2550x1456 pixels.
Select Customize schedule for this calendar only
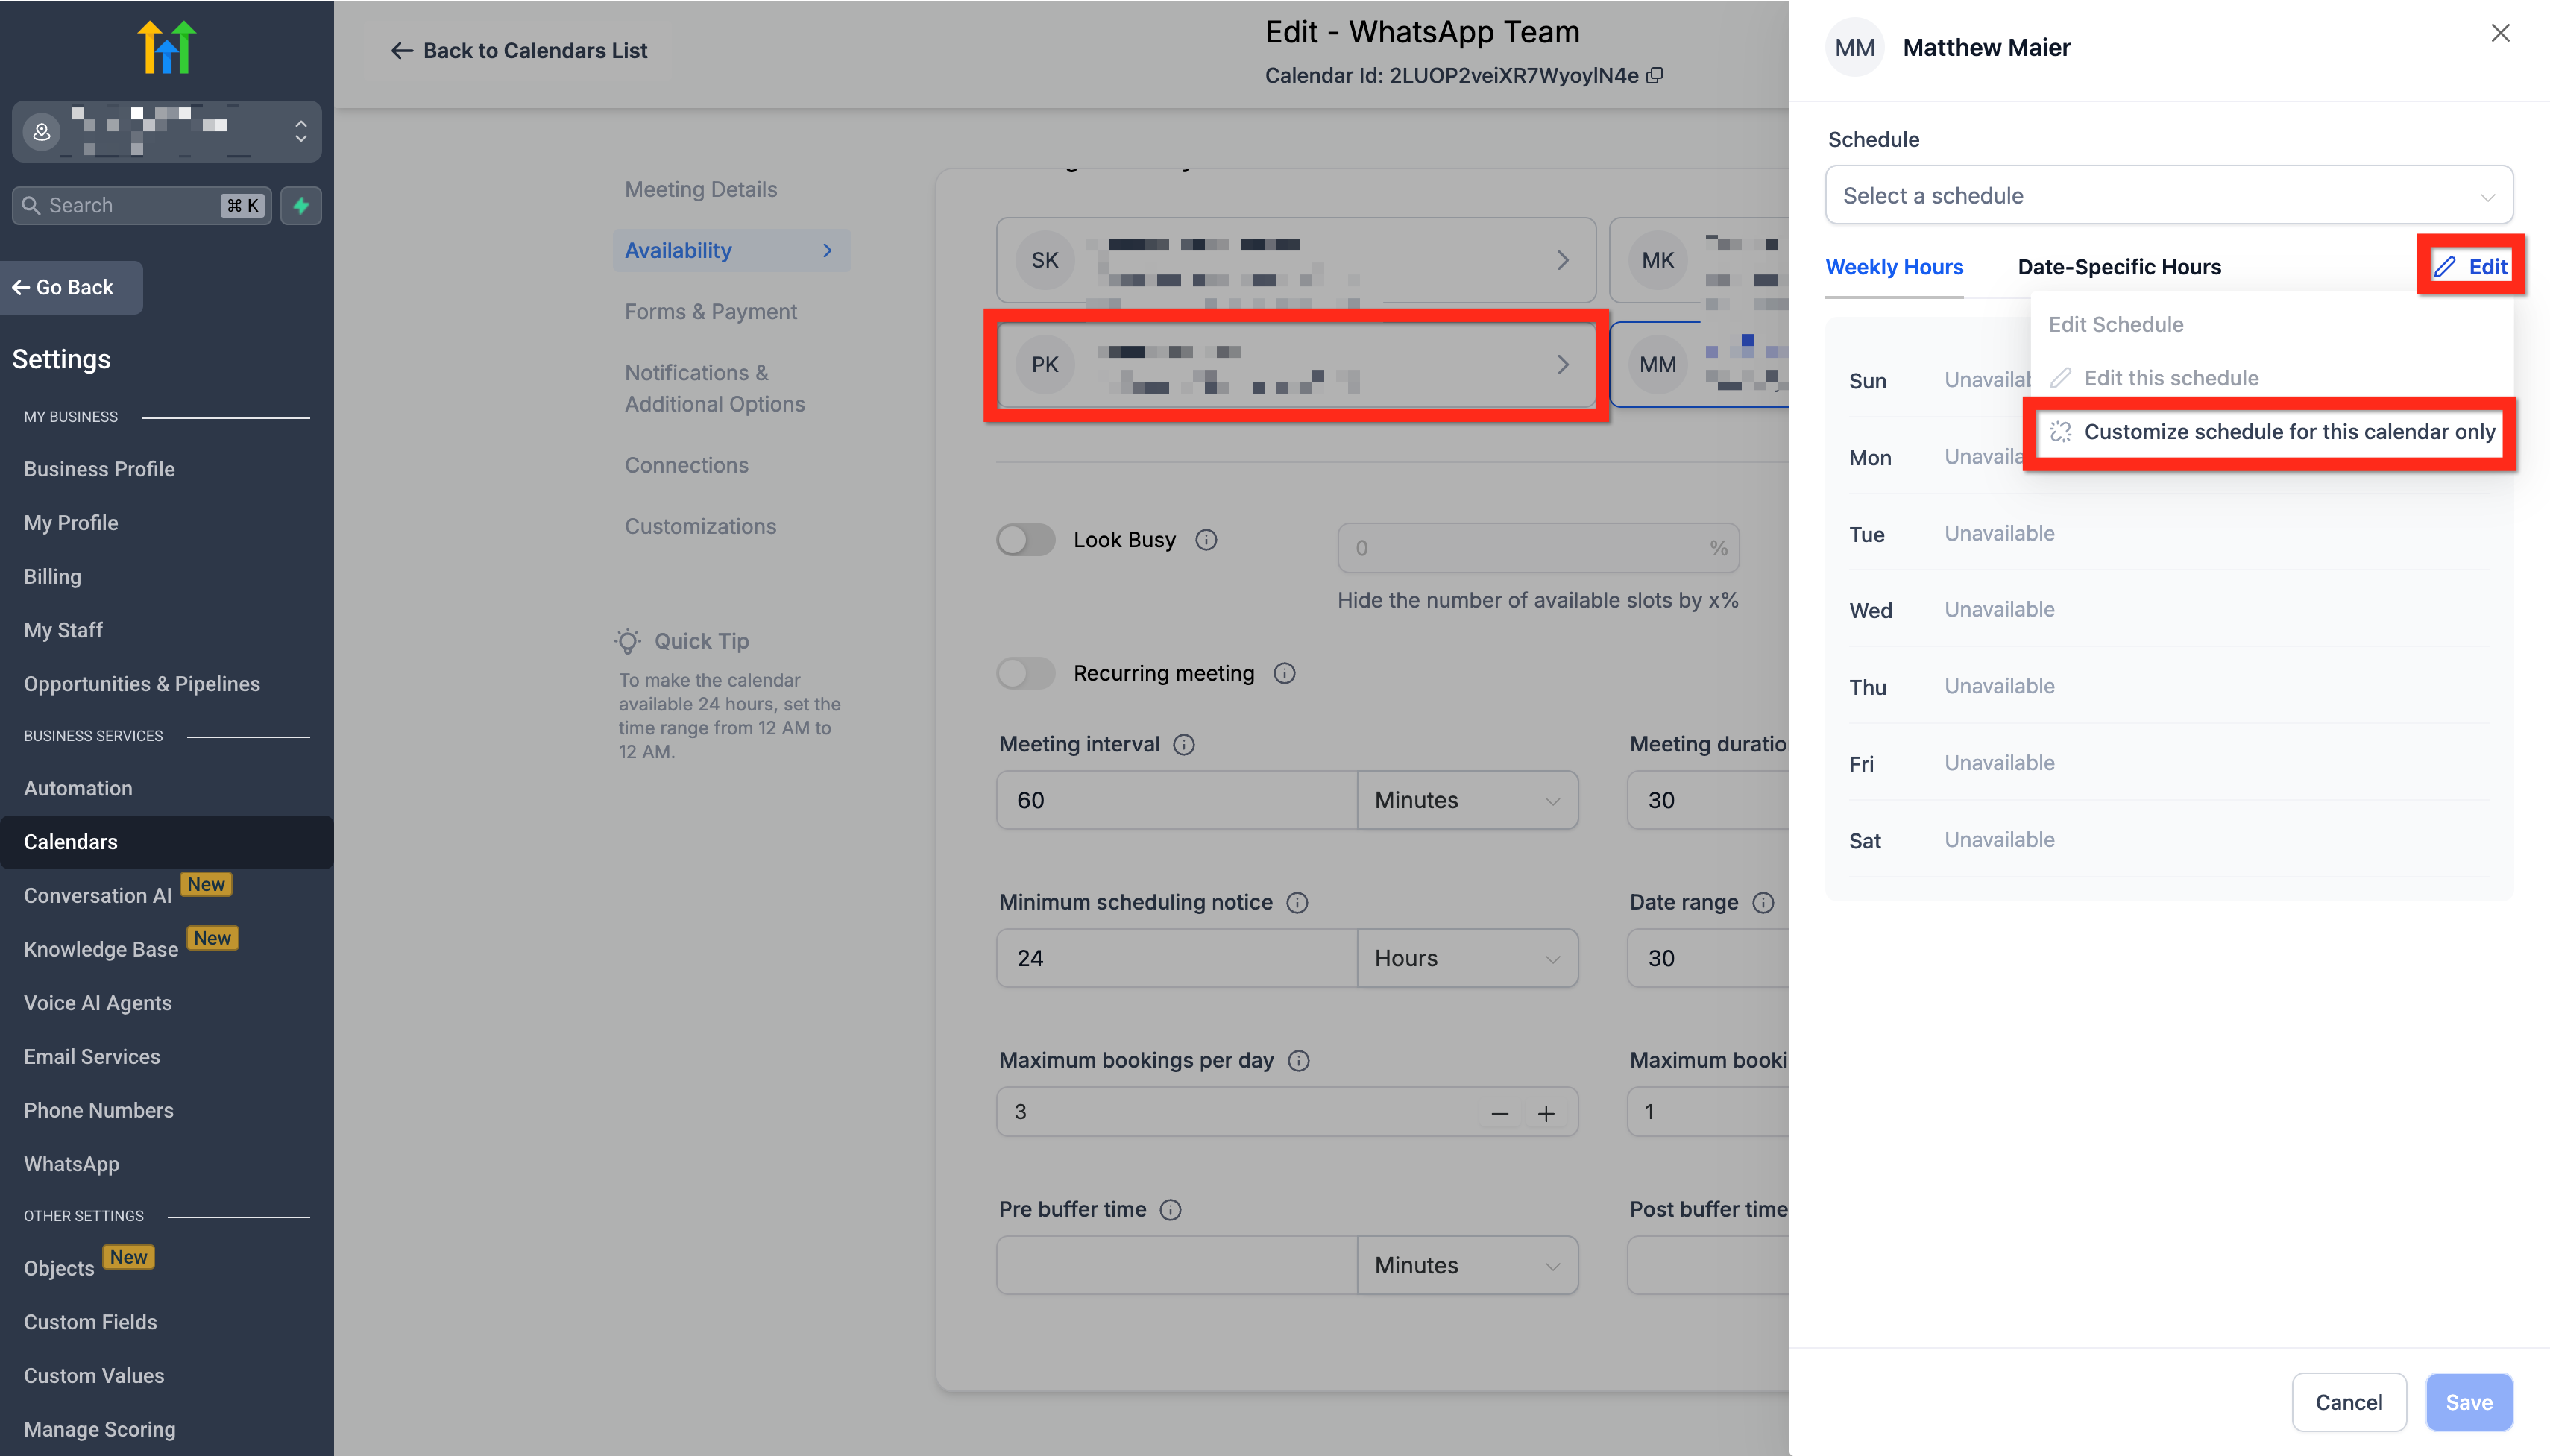pyautogui.click(x=2288, y=432)
